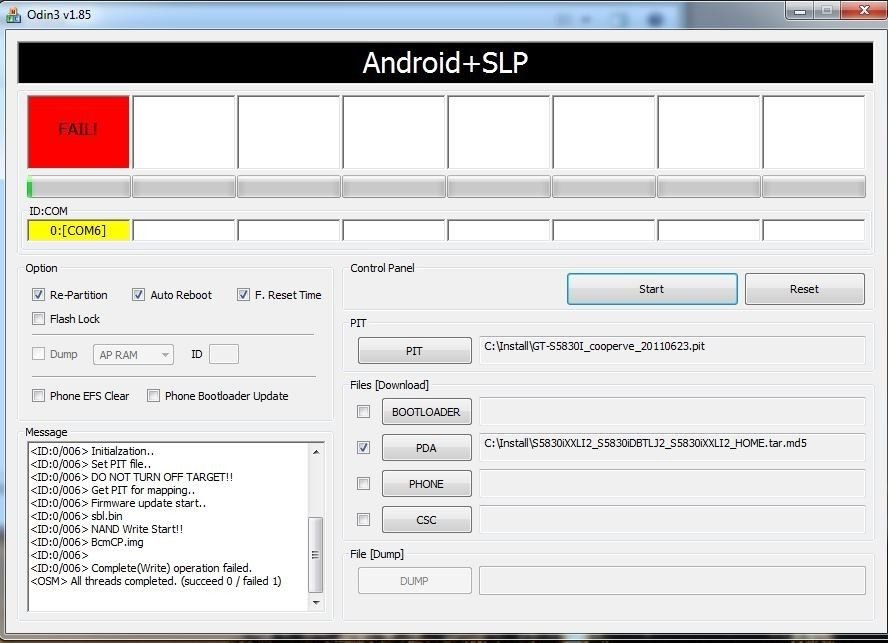Click the Reset button
The width and height of the screenshot is (888, 643).
pyautogui.click(x=805, y=289)
